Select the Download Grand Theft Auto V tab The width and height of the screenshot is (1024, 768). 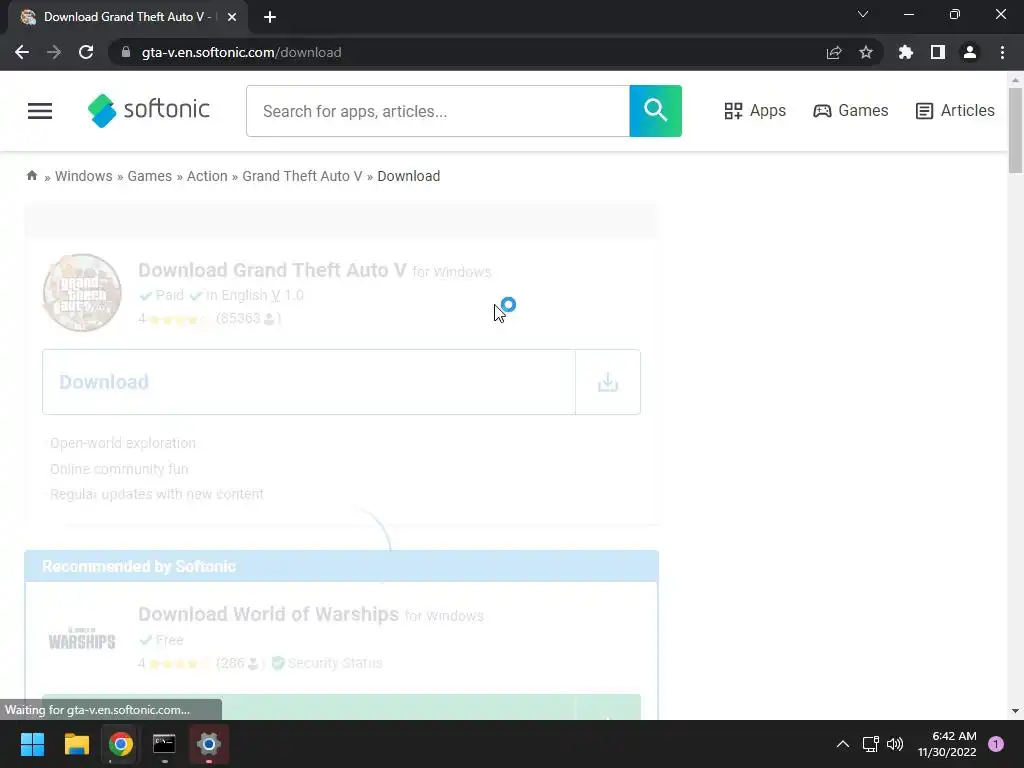click(x=128, y=17)
